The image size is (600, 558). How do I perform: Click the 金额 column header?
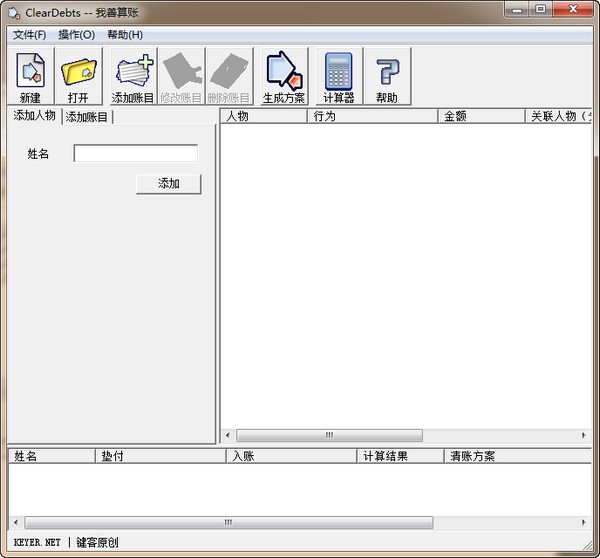tap(481, 116)
